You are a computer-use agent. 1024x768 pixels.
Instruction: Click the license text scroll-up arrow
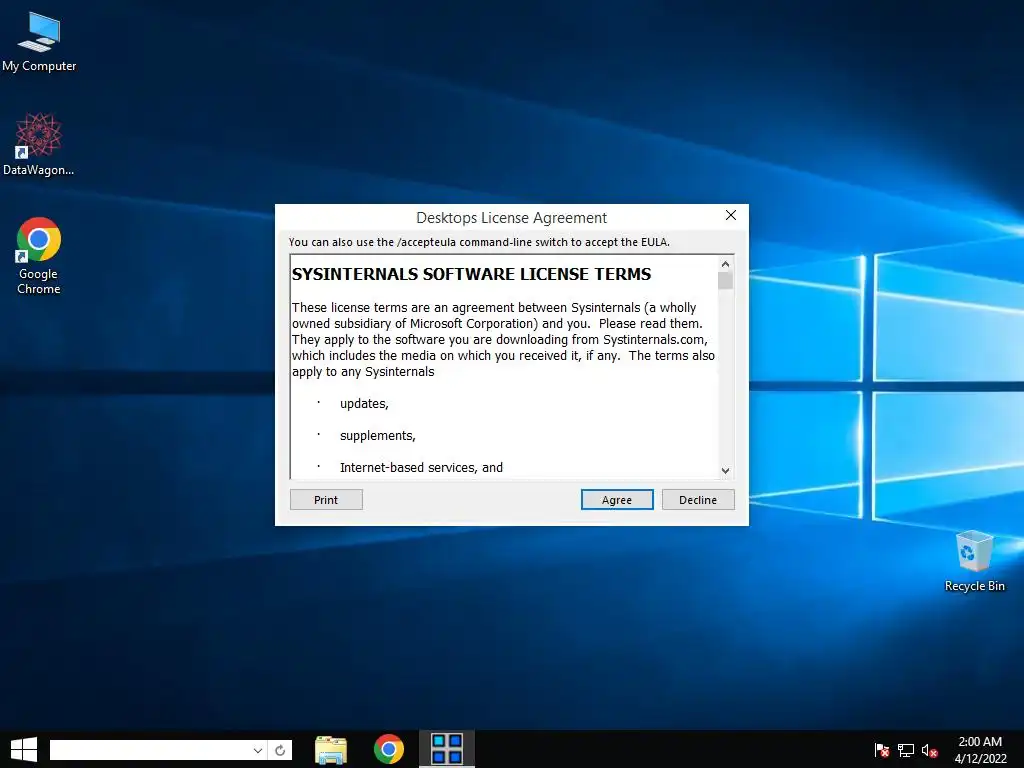tap(725, 264)
